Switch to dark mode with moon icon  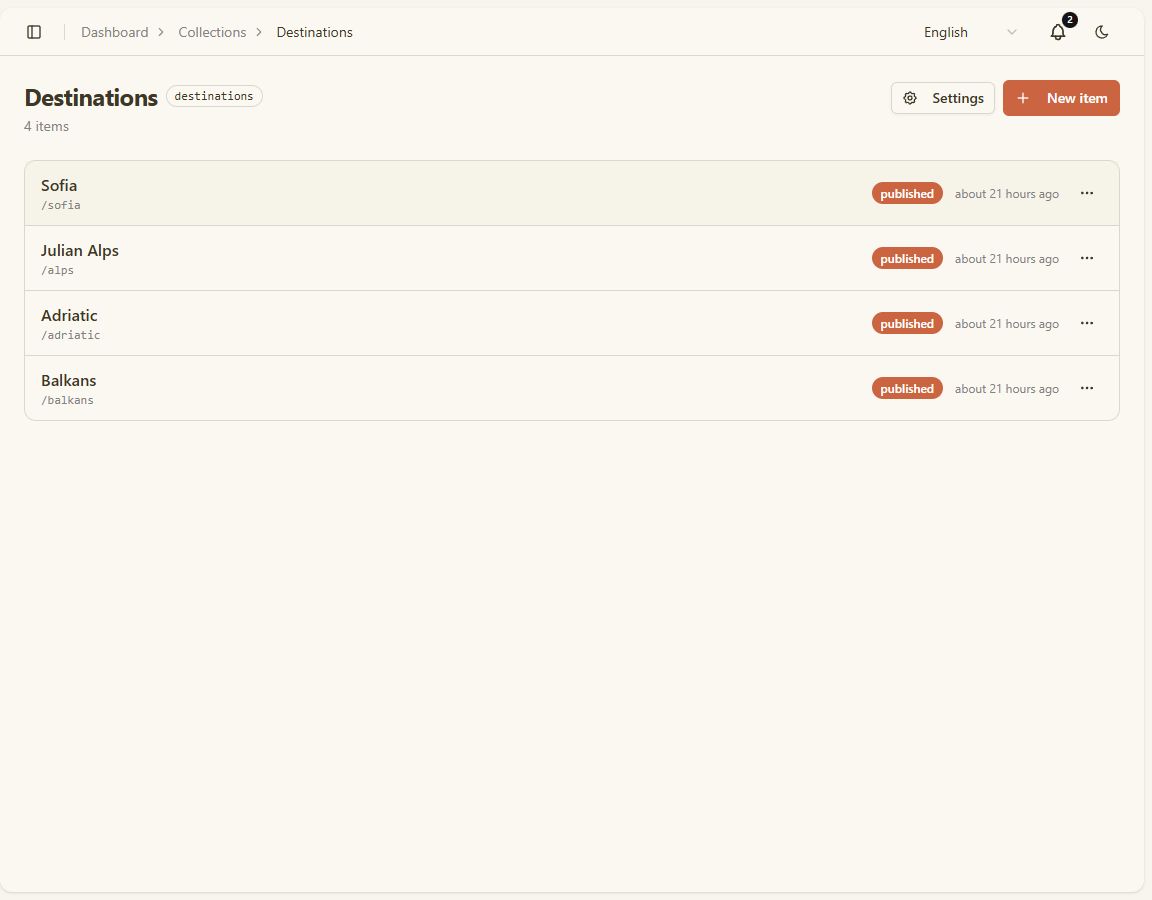click(1101, 32)
